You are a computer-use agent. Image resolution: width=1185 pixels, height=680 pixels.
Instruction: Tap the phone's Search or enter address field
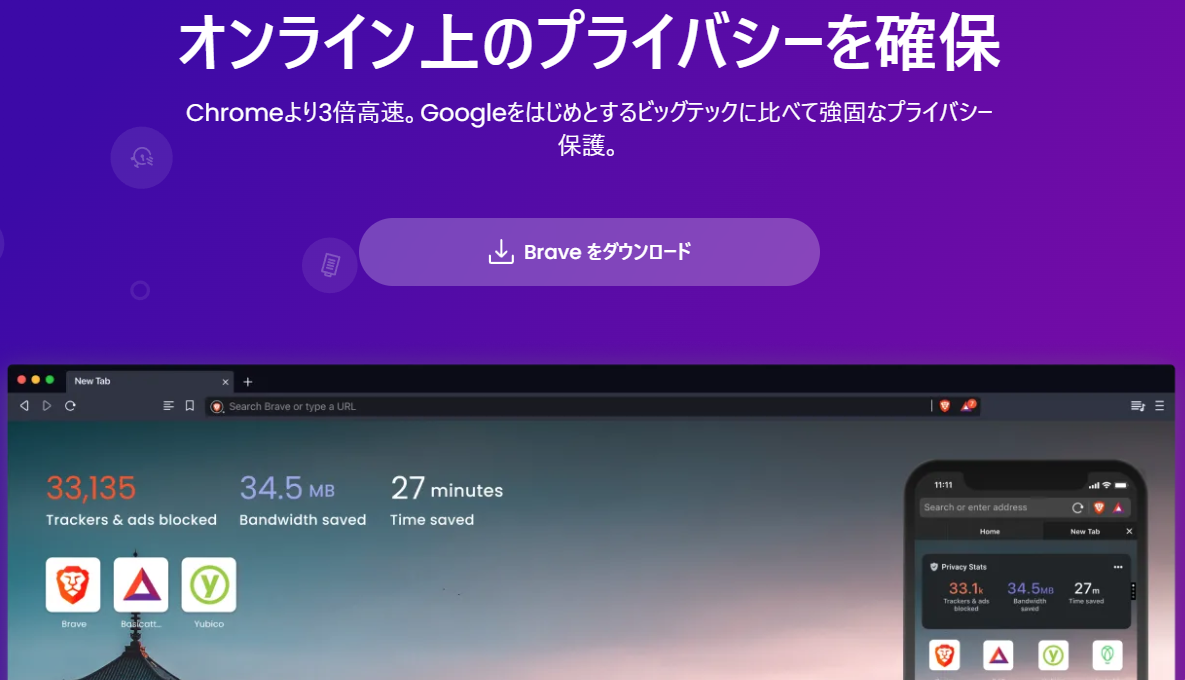click(993, 507)
